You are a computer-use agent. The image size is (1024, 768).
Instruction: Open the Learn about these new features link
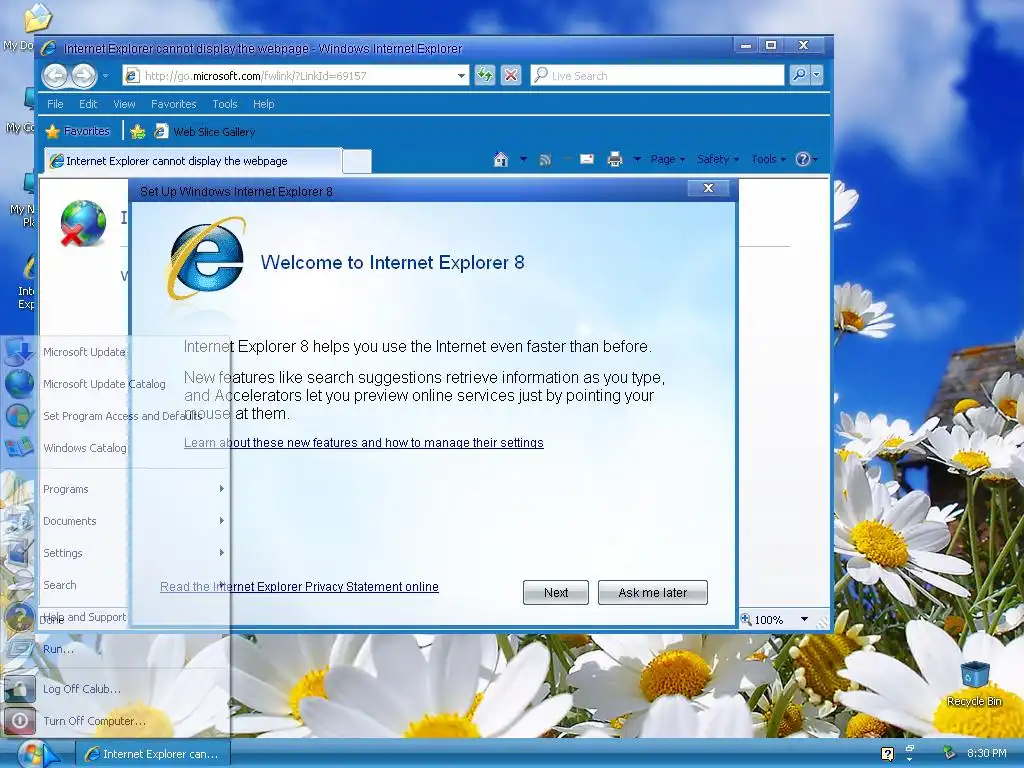click(x=364, y=443)
